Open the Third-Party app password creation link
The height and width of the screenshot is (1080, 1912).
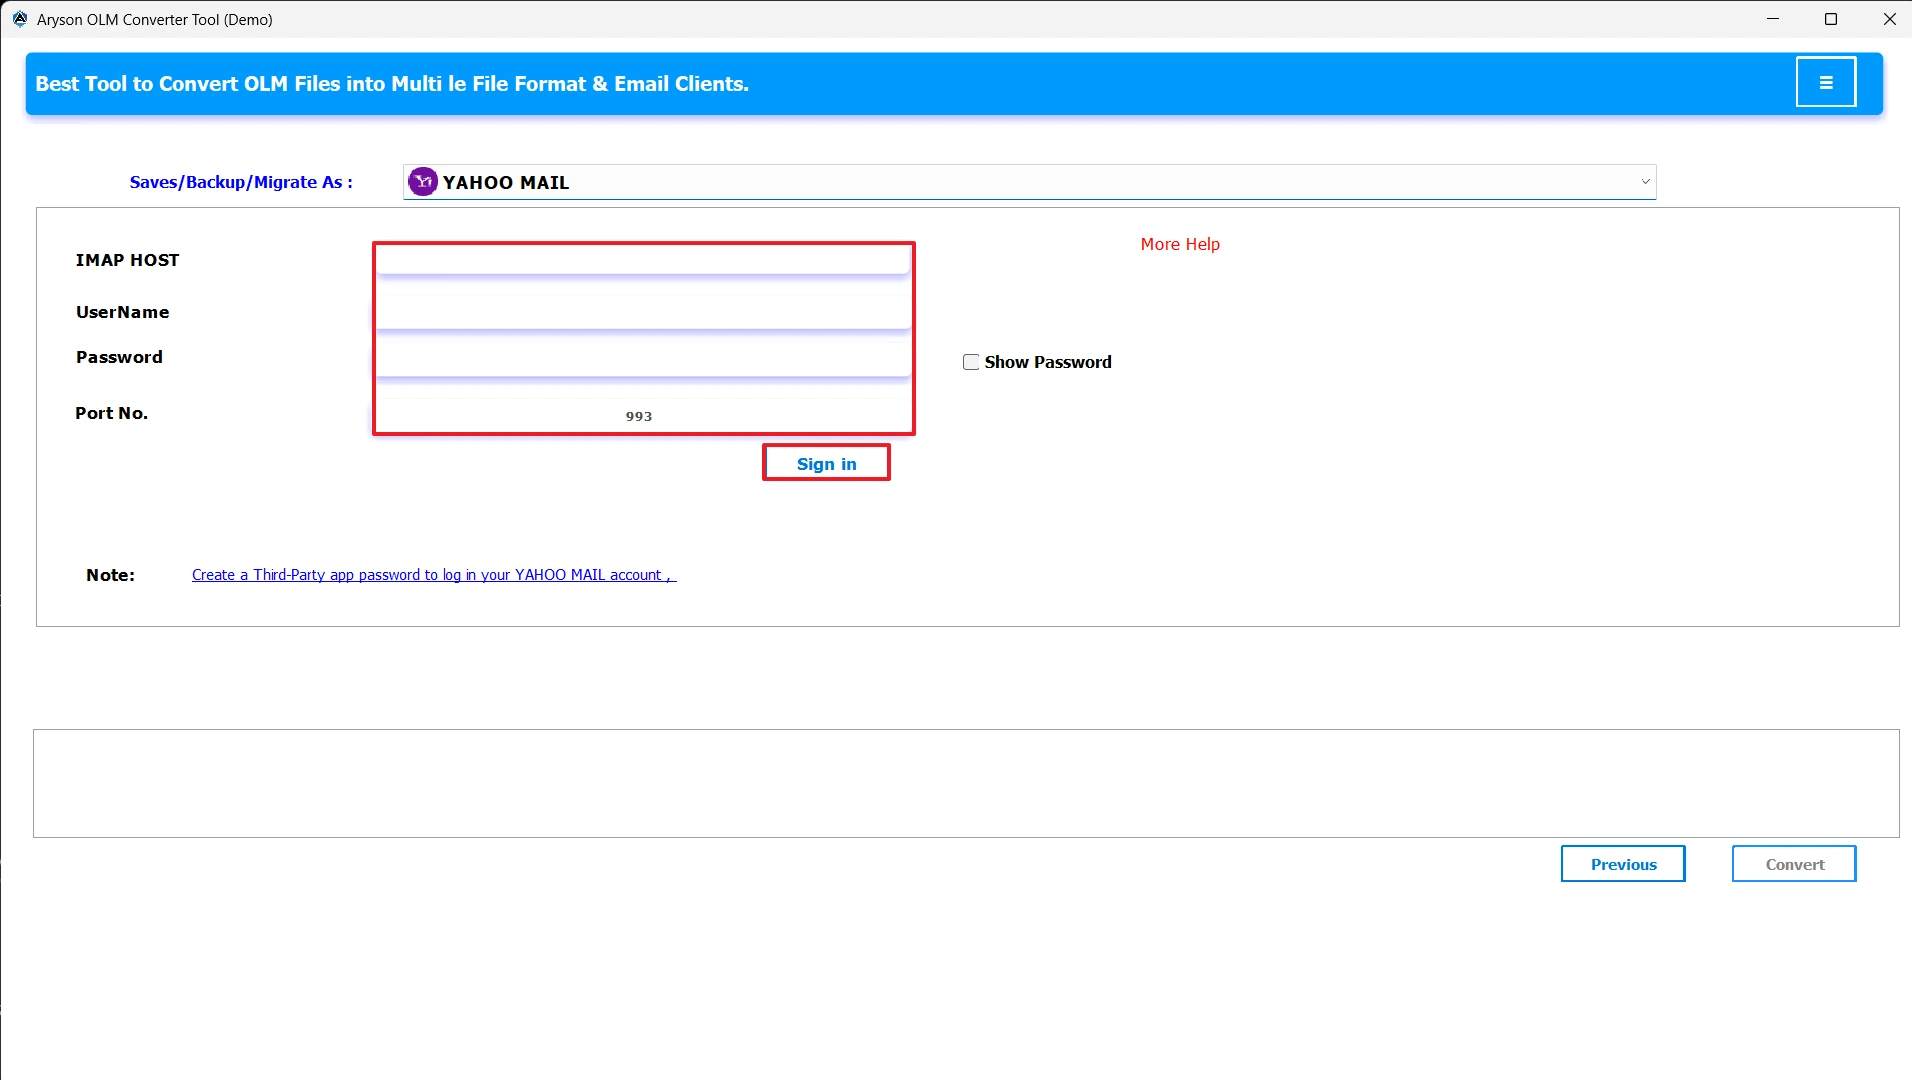point(430,574)
